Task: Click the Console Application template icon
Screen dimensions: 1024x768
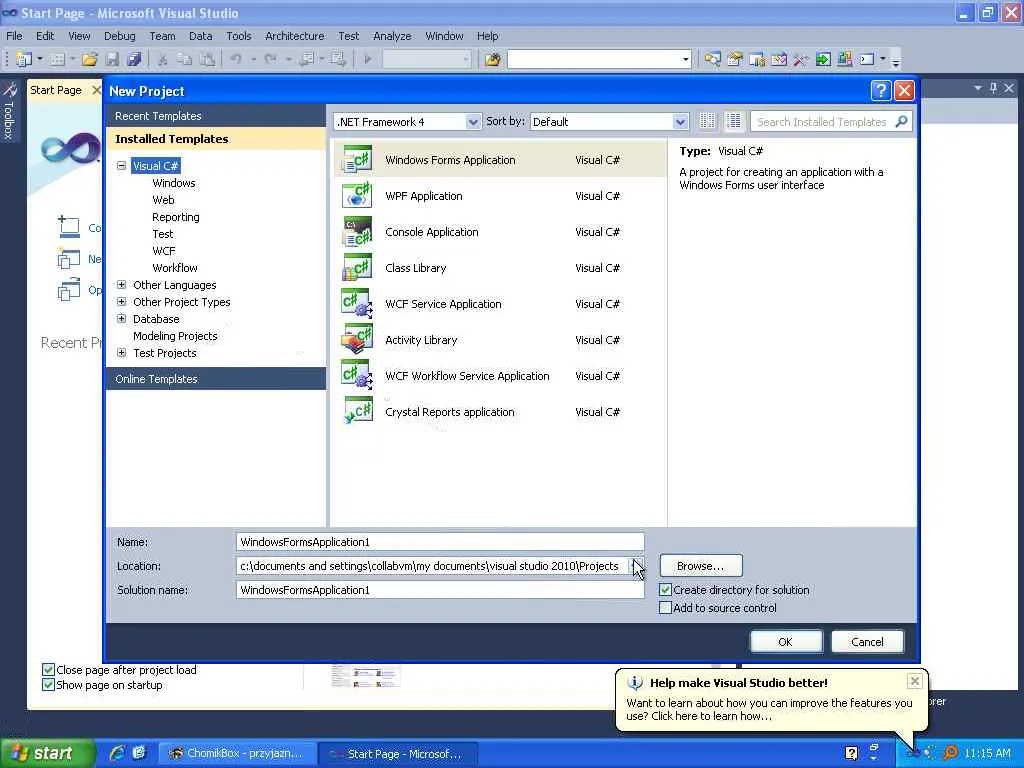Action: 357,231
